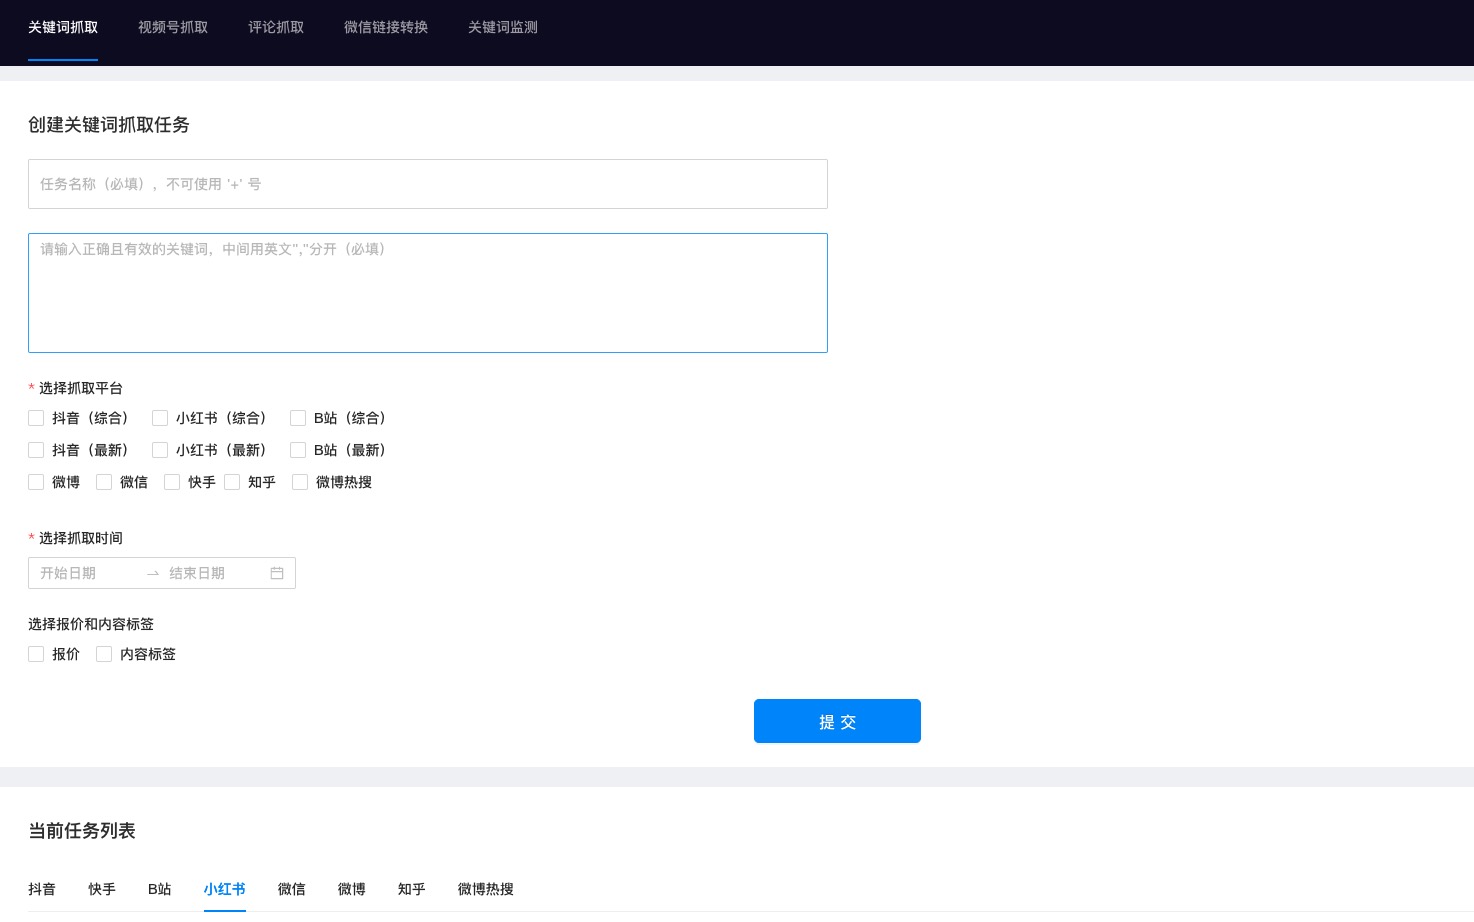
Task: Switch to the 关键词监测 tab
Action: (x=503, y=28)
